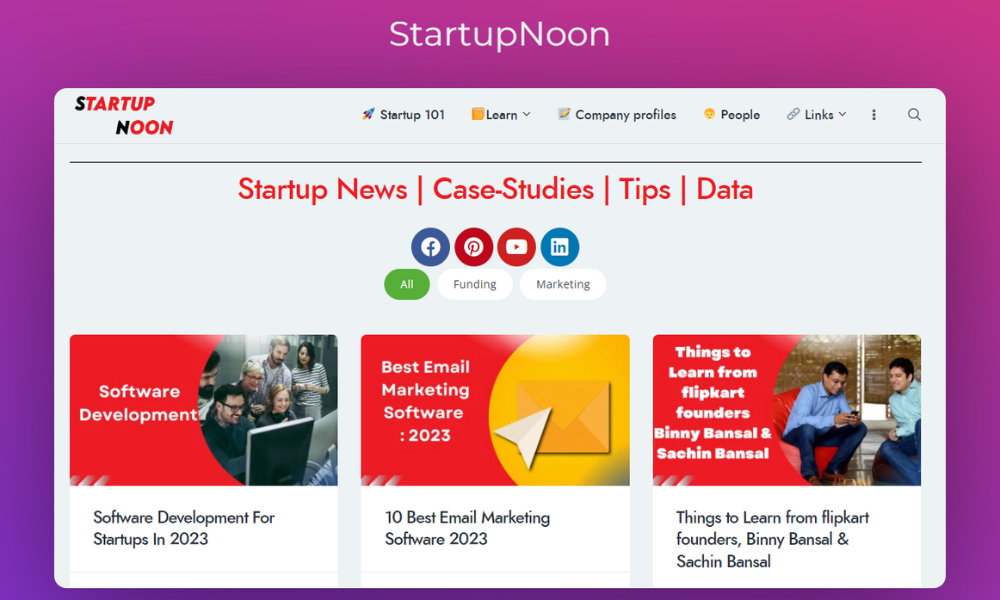Select the All filter pill
This screenshot has height=600, width=1000.
coord(407,284)
